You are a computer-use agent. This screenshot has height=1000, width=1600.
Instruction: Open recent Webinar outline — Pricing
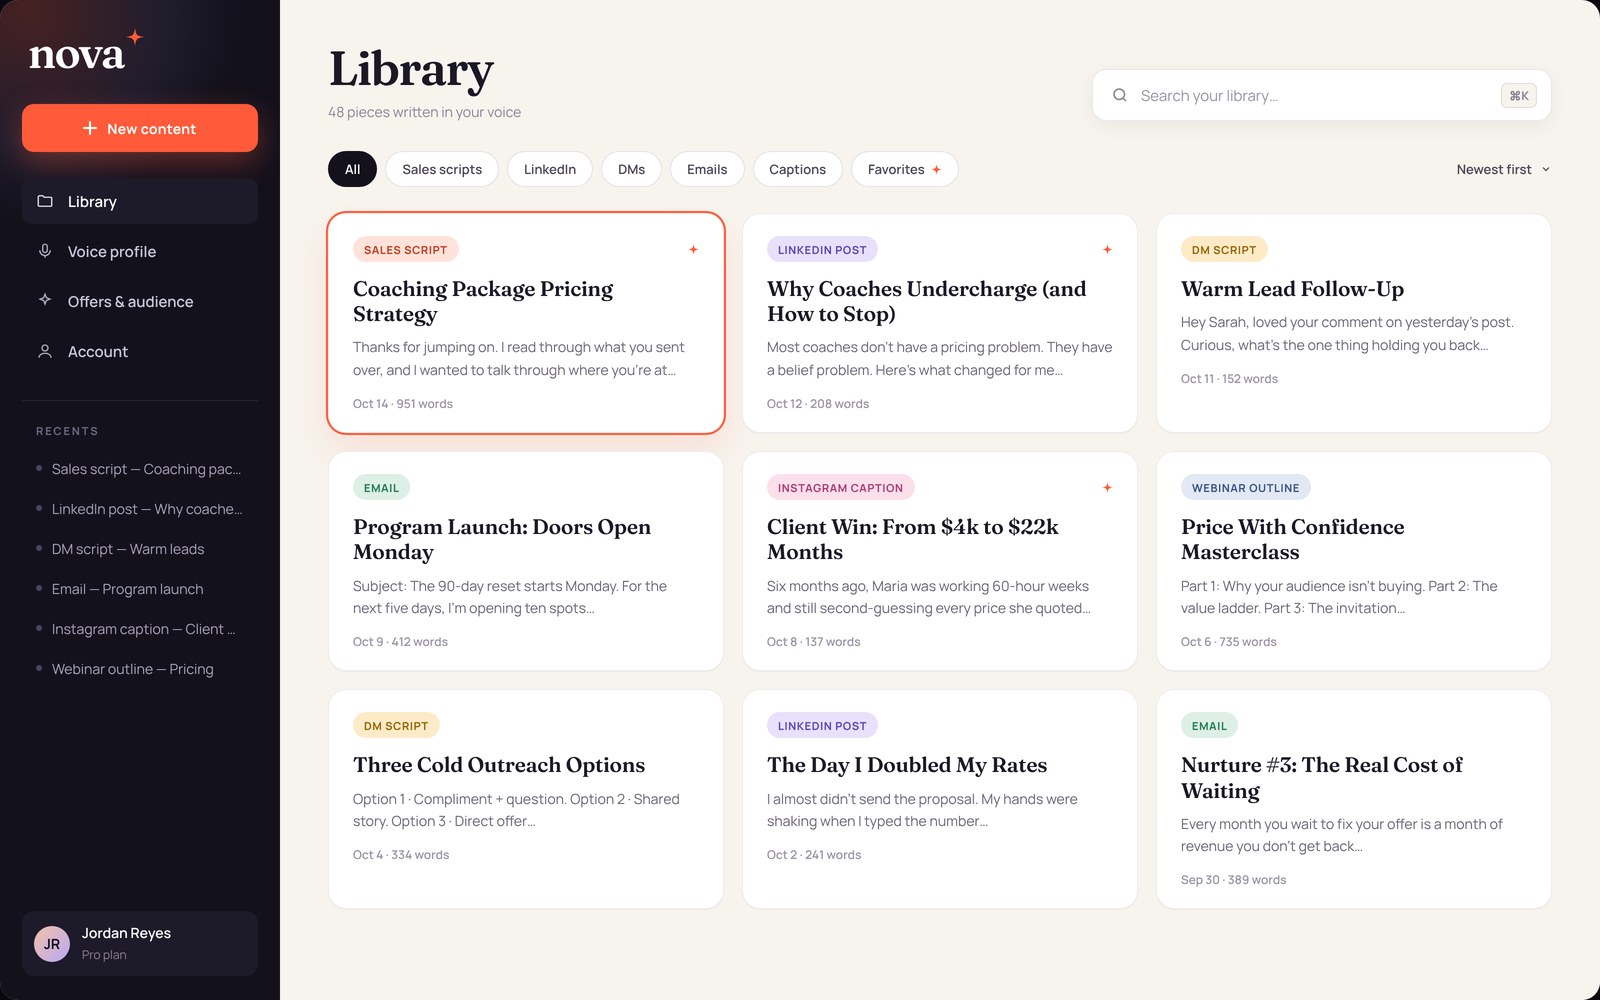[x=140, y=669]
